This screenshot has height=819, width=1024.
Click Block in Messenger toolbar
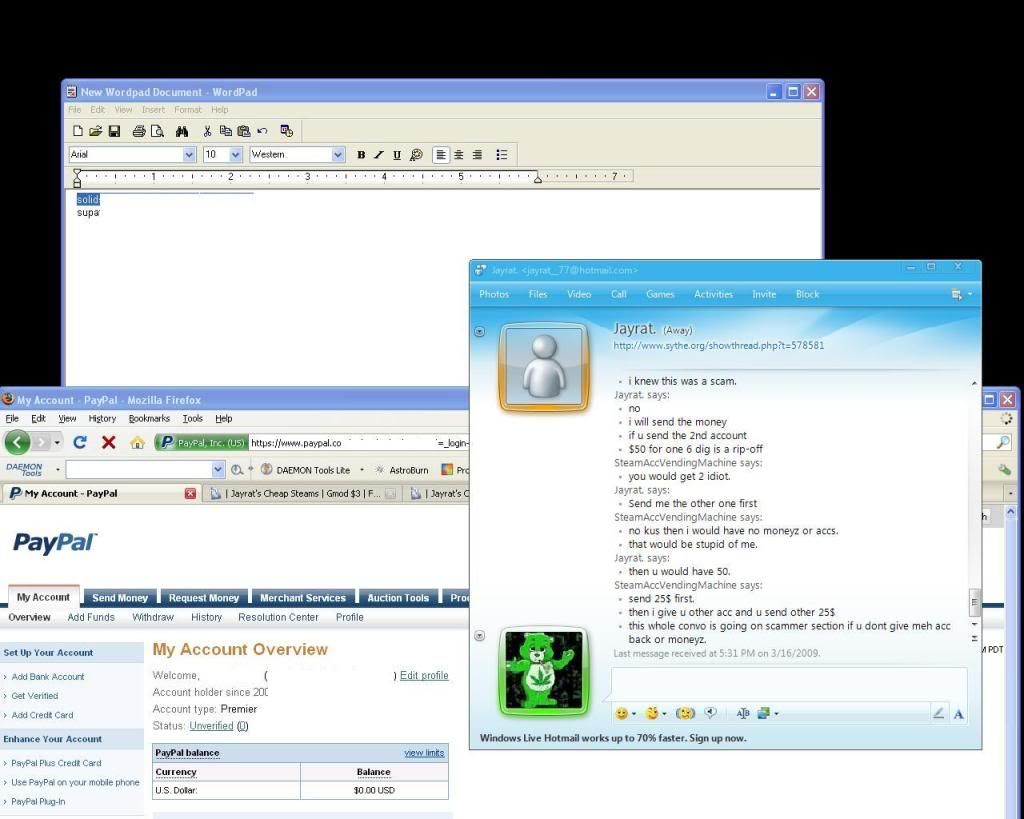(x=807, y=295)
